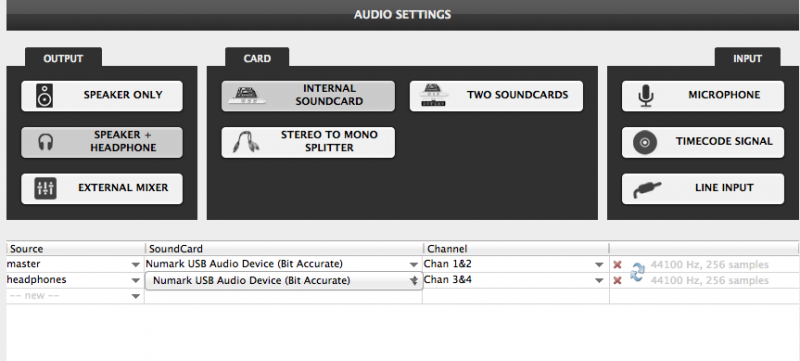Click the mixer faders icon on External Mixer
Viewport: 800px width, 361px height.
pos(45,189)
